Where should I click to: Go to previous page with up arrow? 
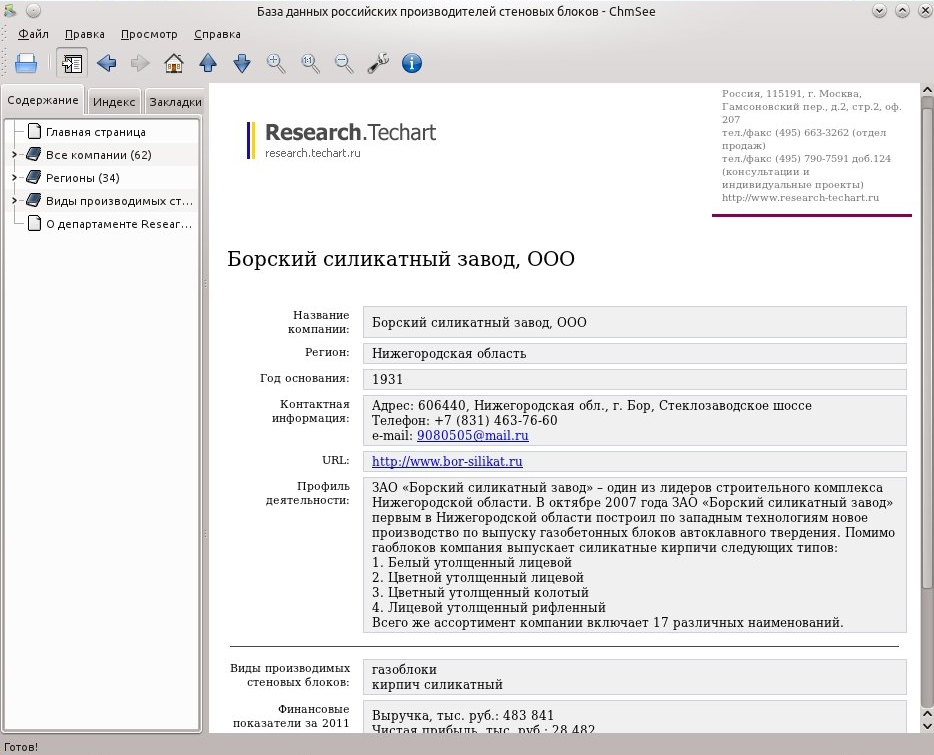208,63
